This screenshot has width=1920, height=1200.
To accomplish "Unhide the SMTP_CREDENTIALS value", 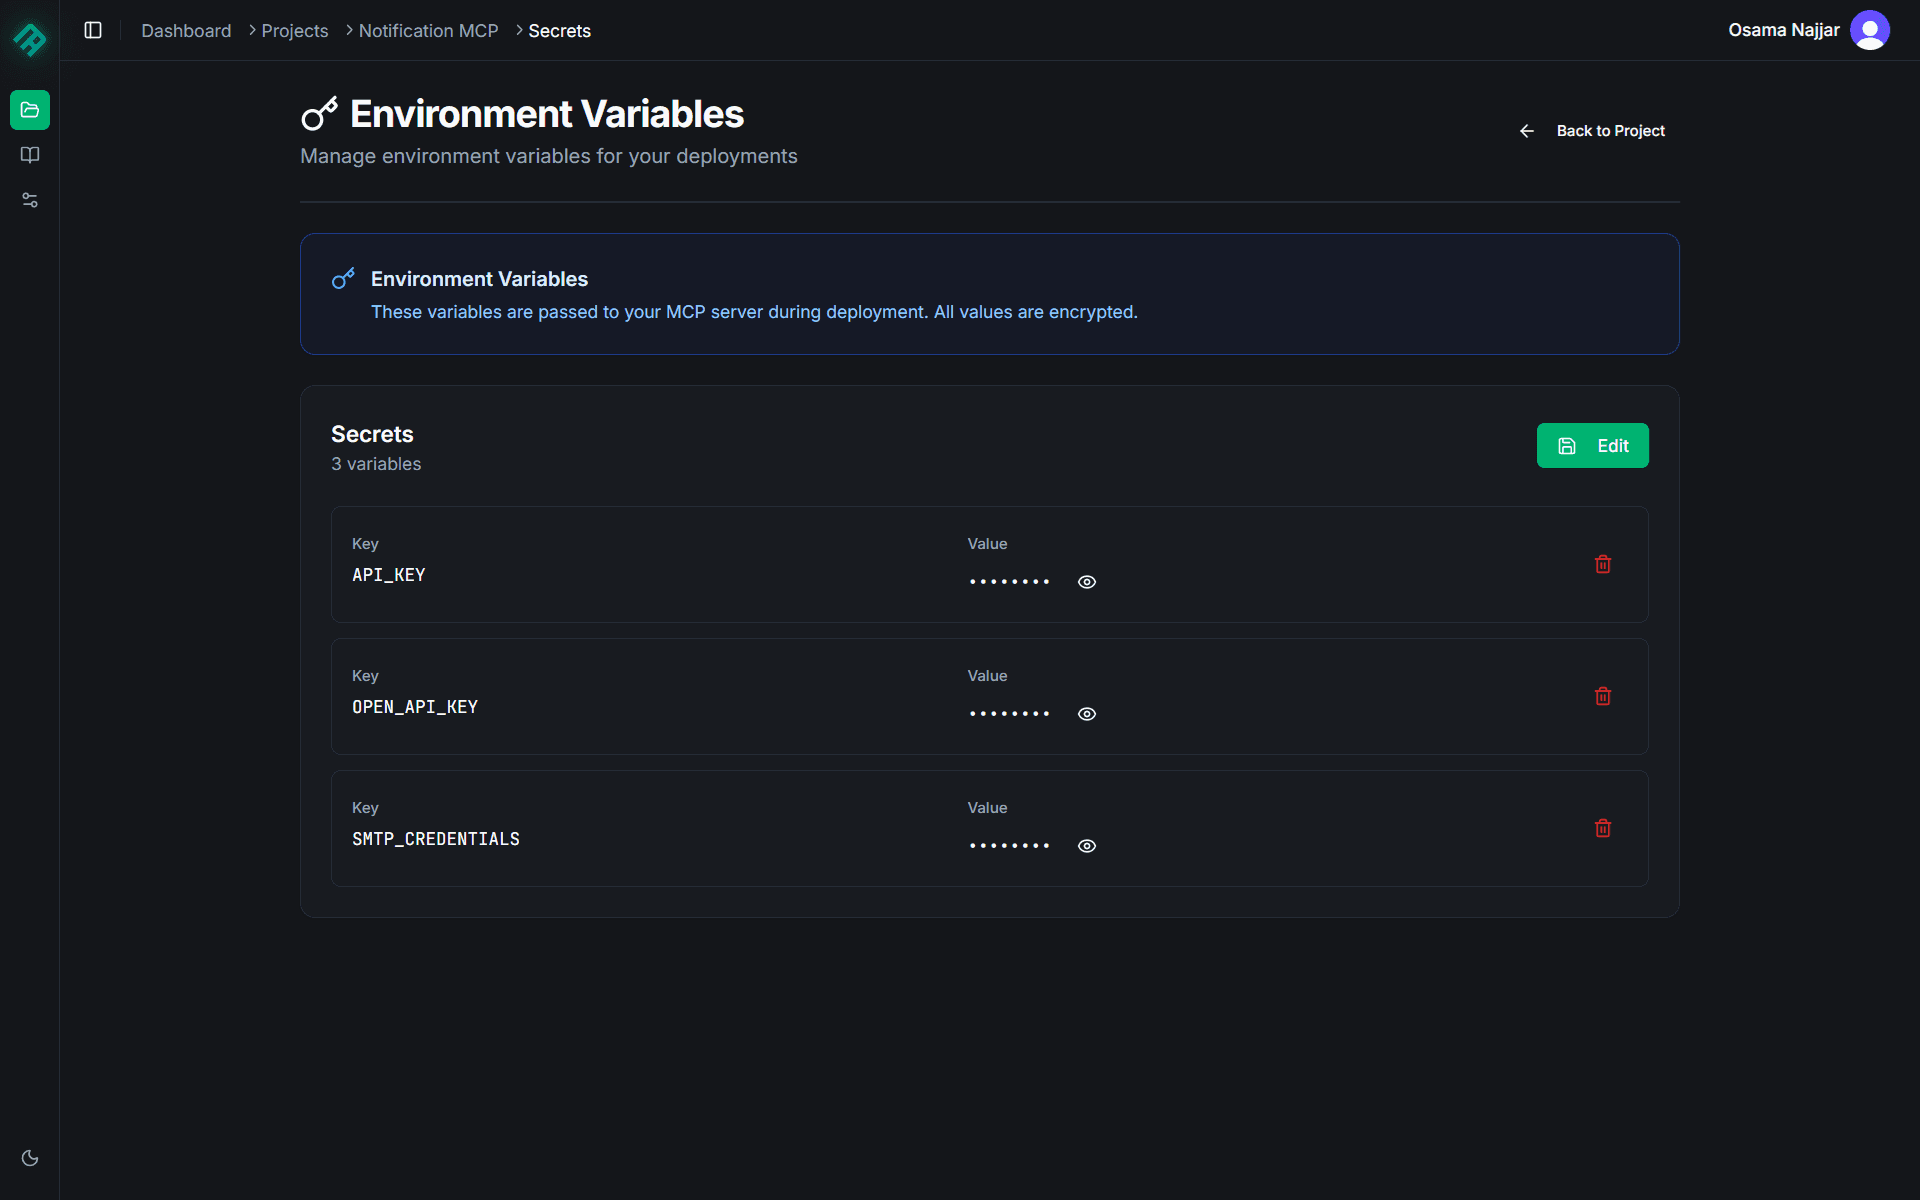I will 1087,846.
